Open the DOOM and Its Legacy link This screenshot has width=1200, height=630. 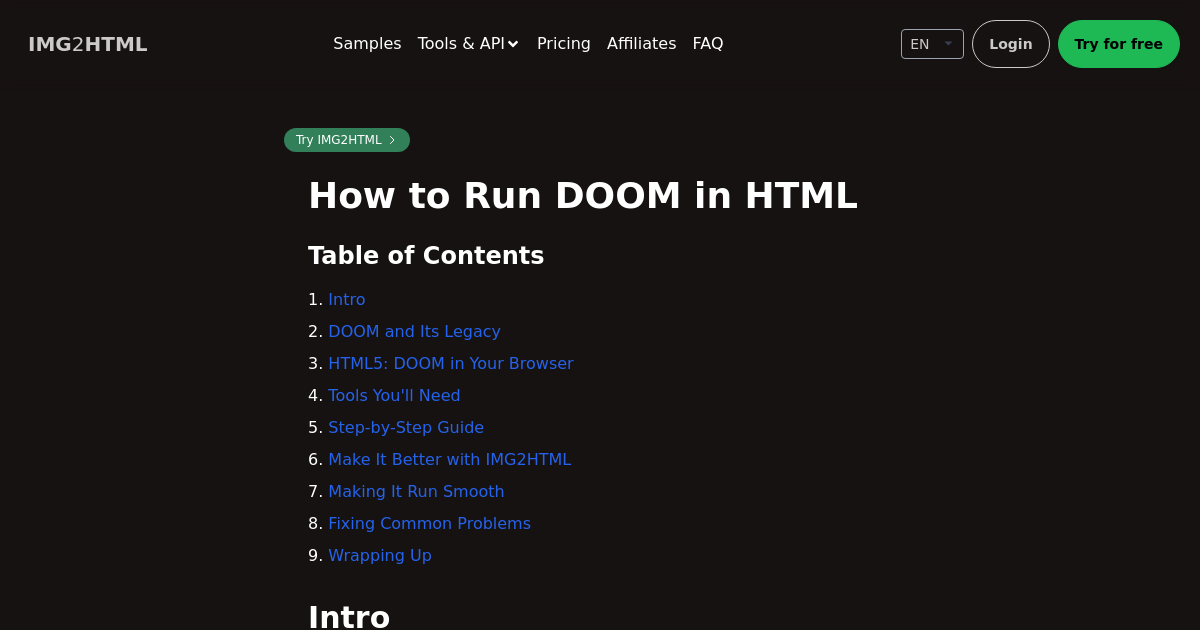(x=414, y=332)
